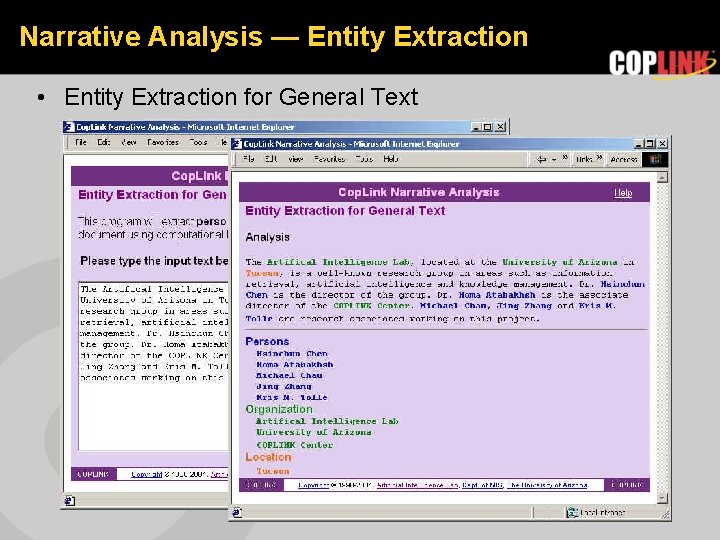Click CopLink Narrative Analysis page banner title
Image resolution: width=720 pixels, height=540 pixels.
click(419, 192)
